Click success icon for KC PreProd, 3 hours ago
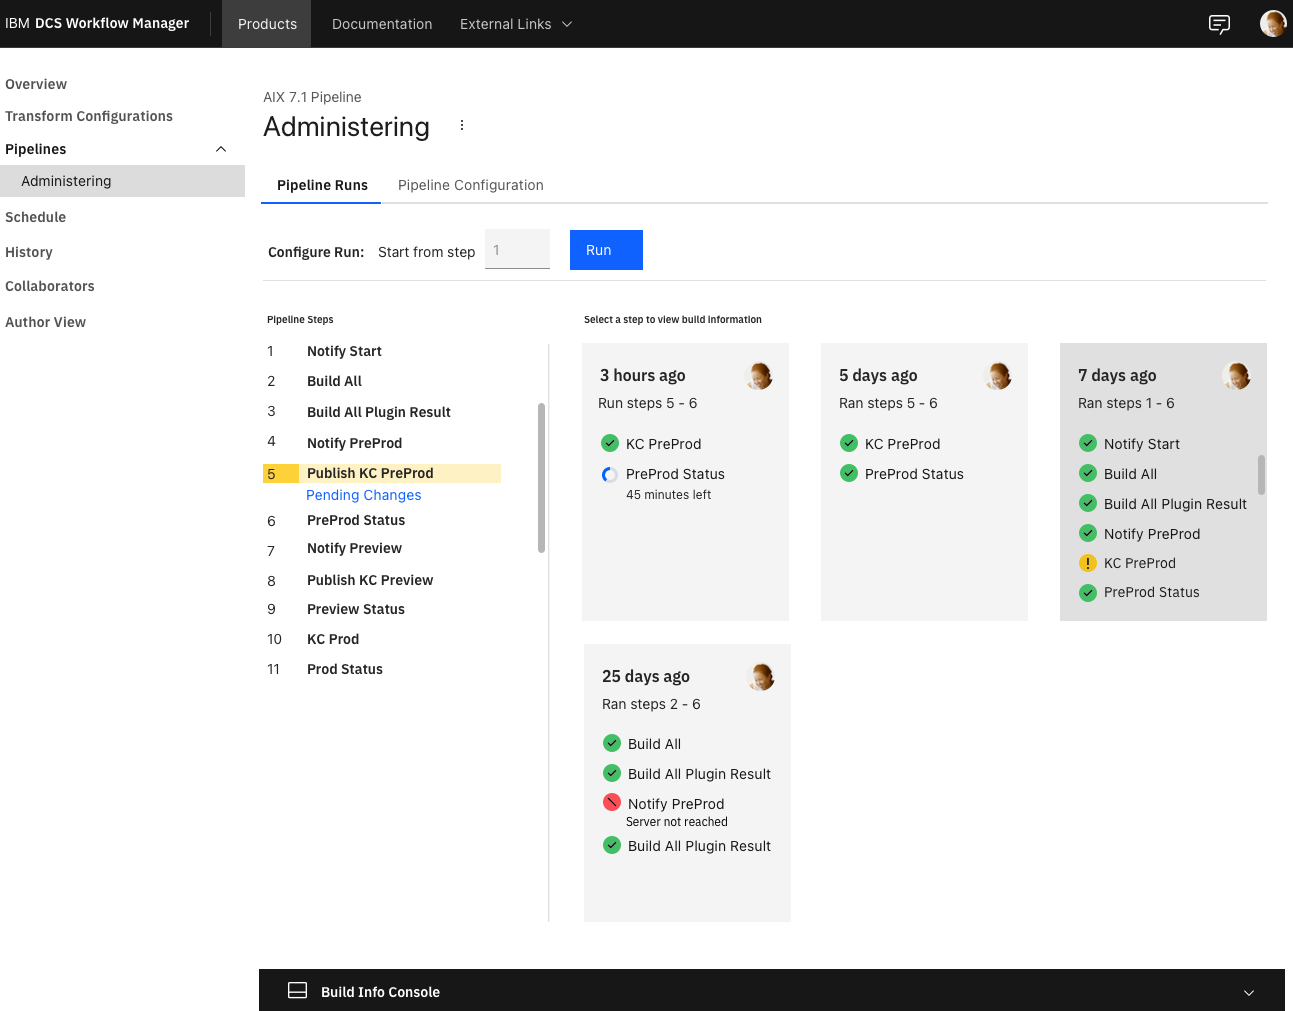This screenshot has width=1293, height=1011. point(610,443)
